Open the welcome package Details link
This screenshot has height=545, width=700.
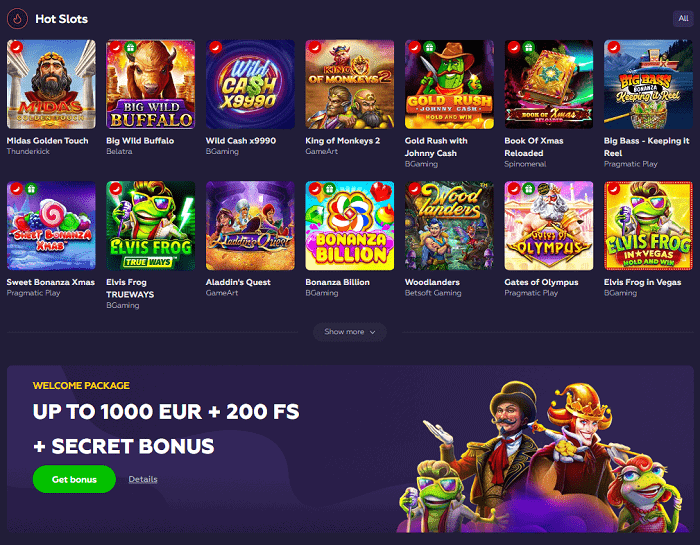click(143, 479)
